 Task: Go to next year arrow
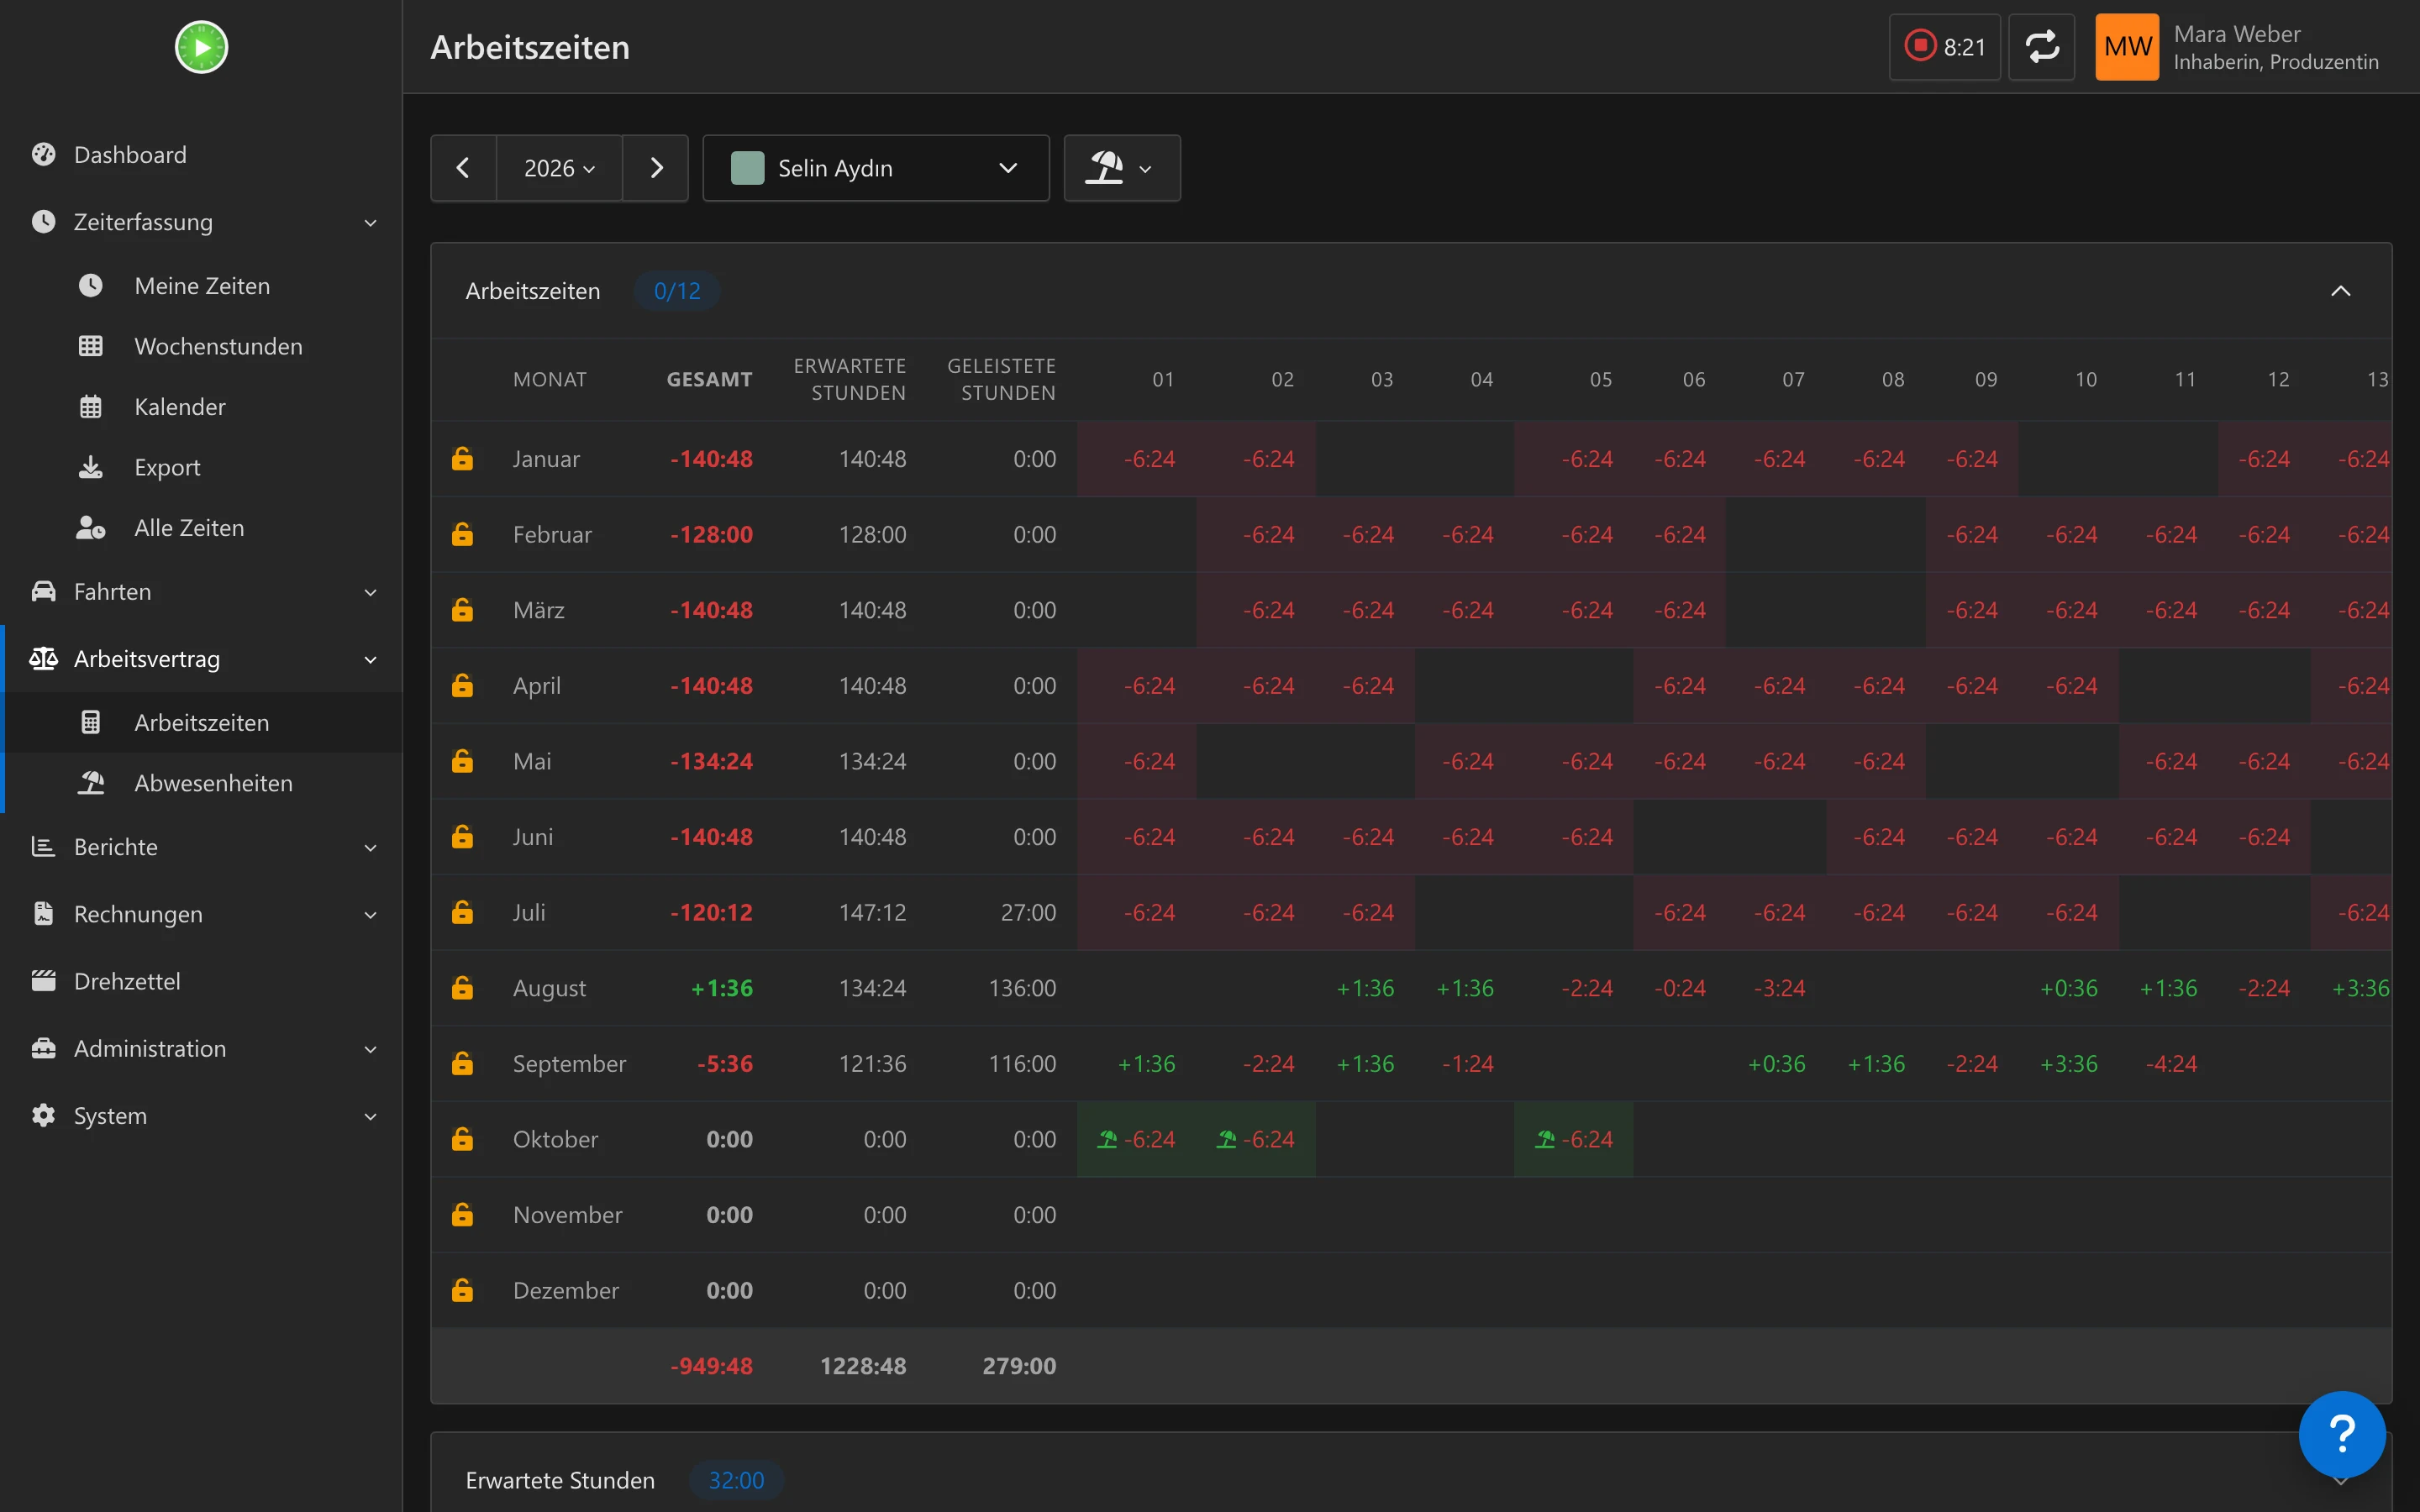click(656, 168)
